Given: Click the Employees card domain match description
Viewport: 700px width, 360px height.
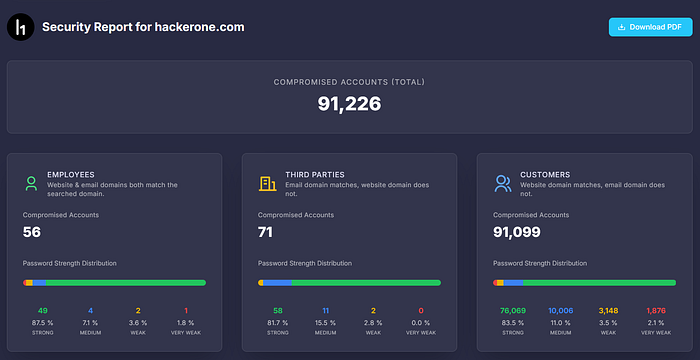Looking at the screenshot, I should click(x=112, y=189).
